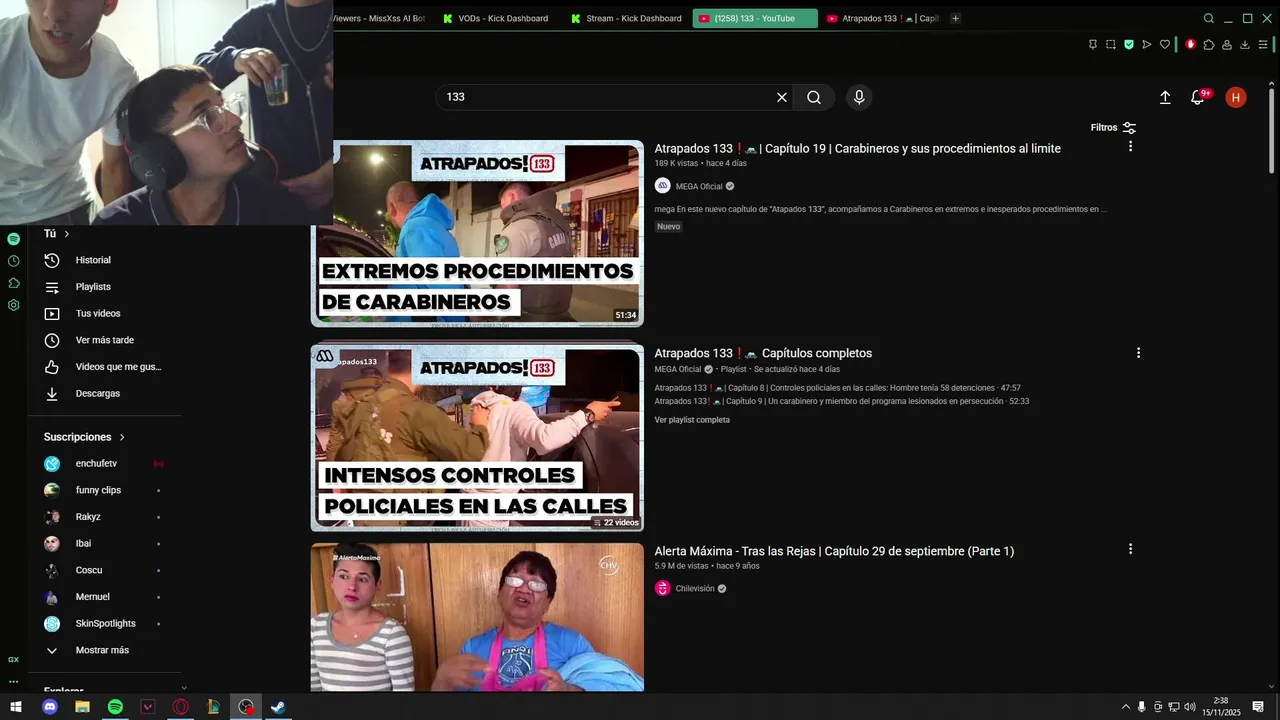
Task: Open Opera sidebar settings gear
Action: [13, 305]
